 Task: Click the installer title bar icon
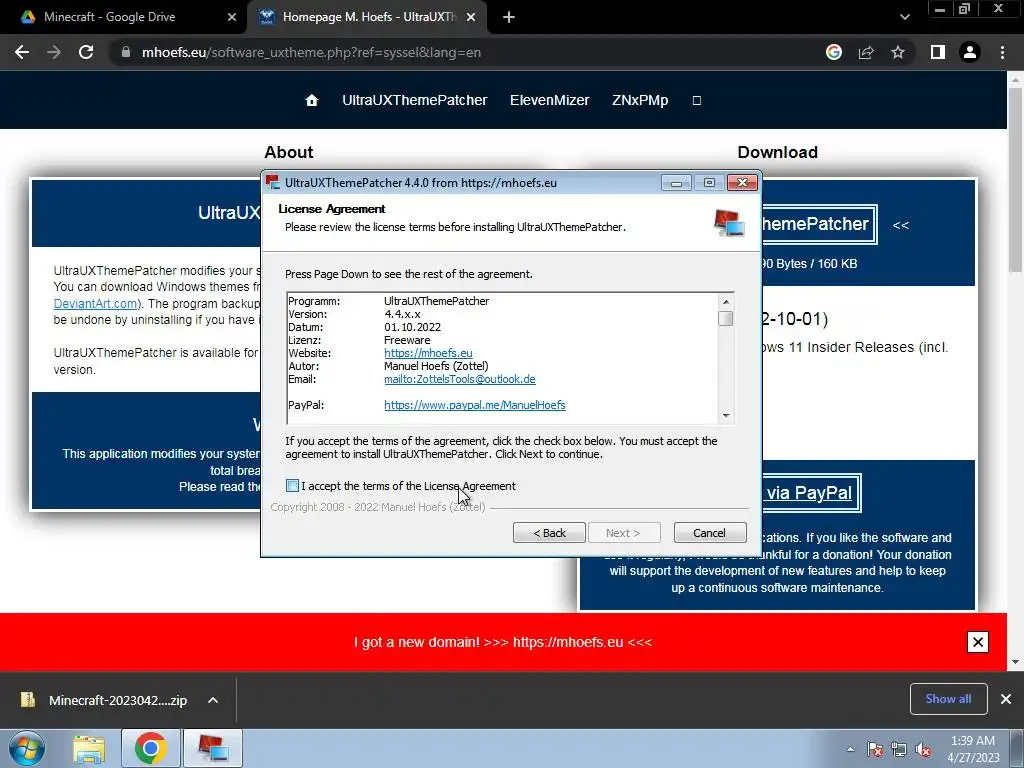tap(272, 182)
